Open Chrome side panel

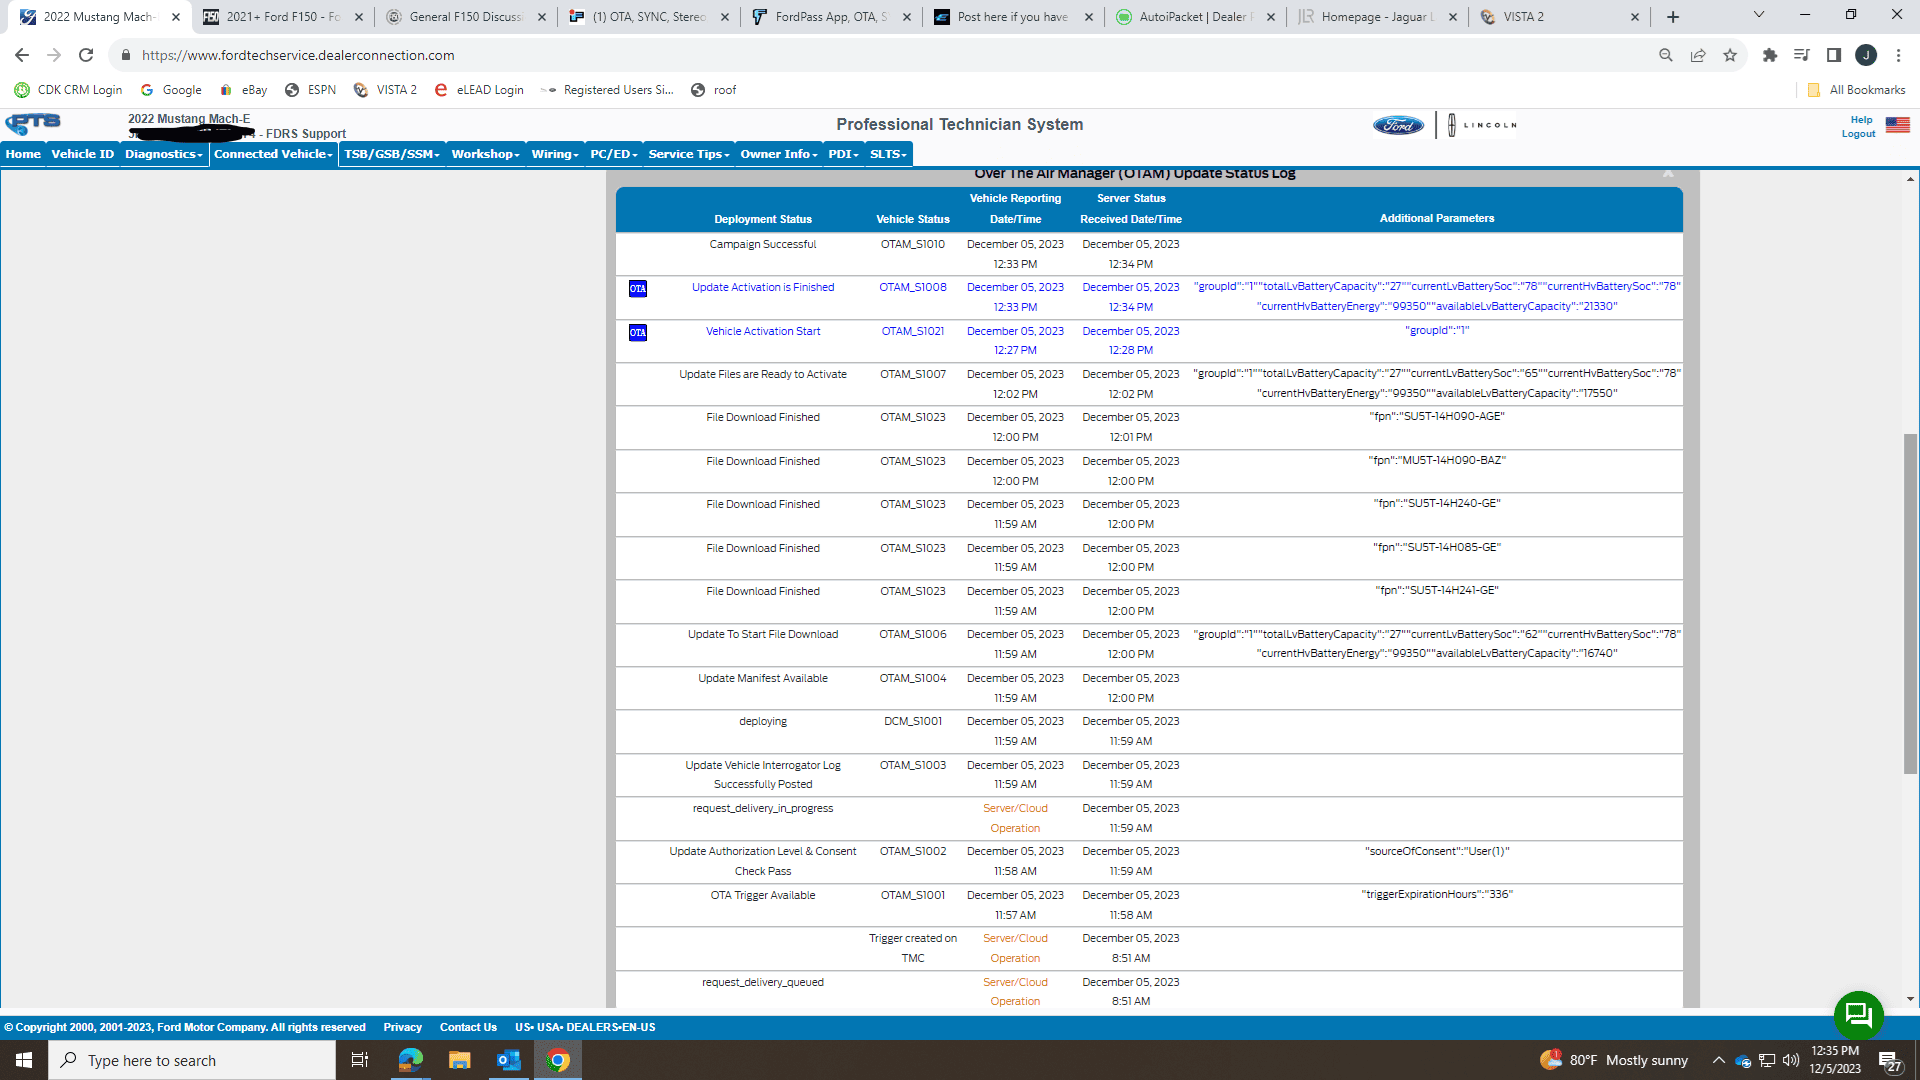(x=1834, y=55)
